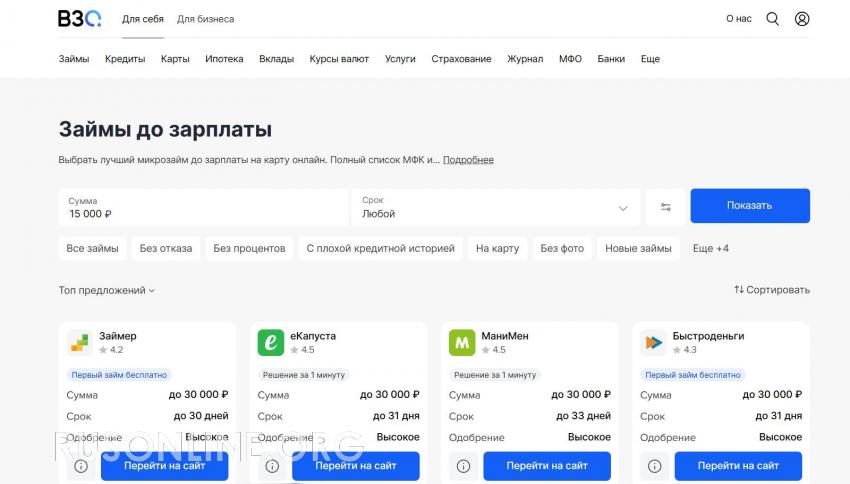Open the Журнал menu item
The height and width of the screenshot is (484, 850).
click(525, 59)
